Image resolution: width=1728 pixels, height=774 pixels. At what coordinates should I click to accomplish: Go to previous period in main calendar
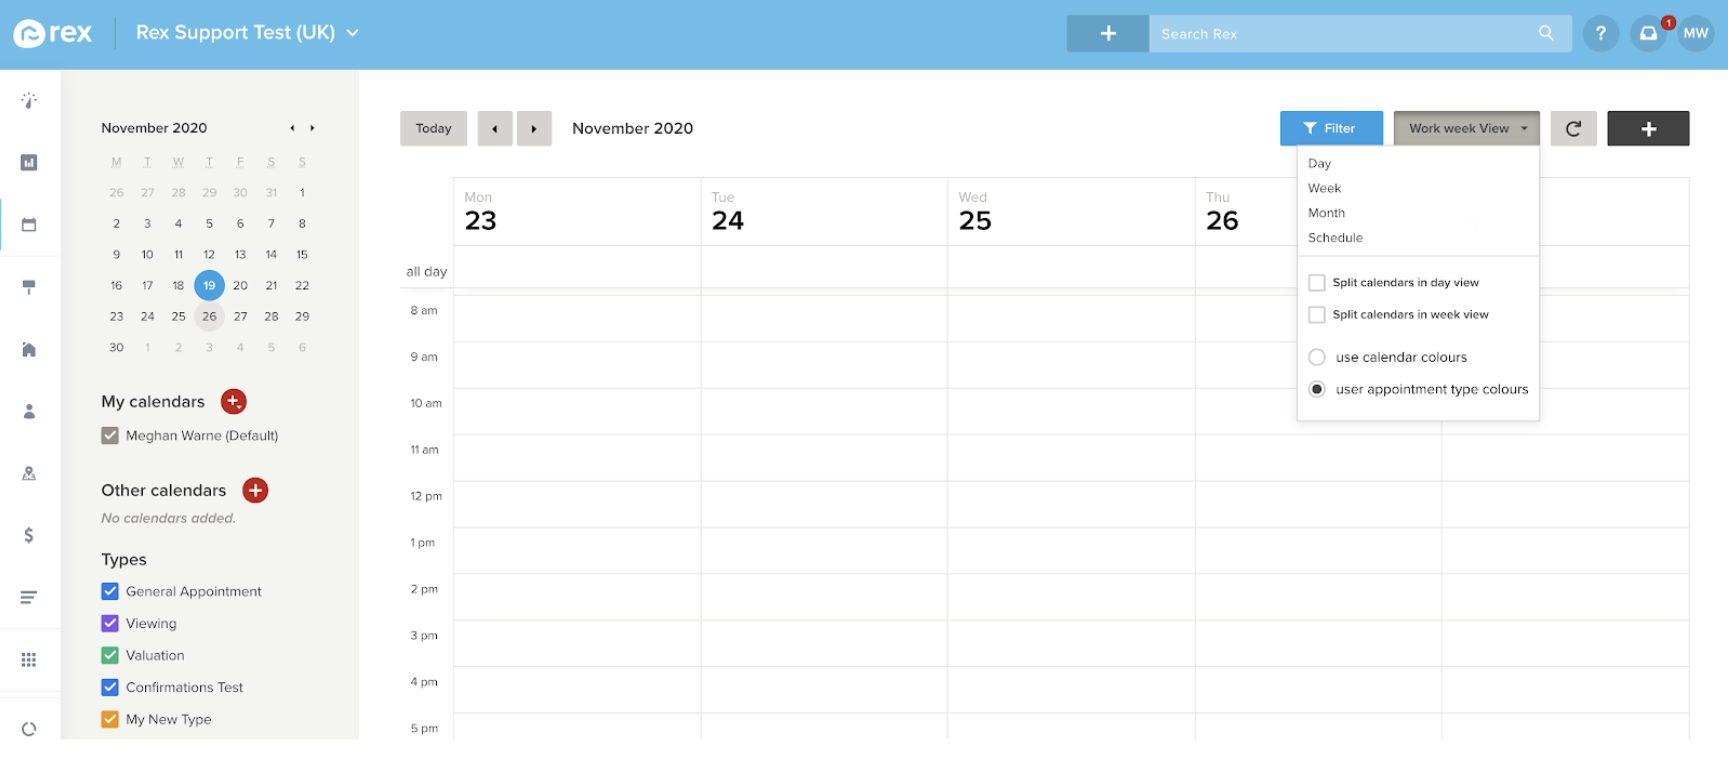tap(495, 128)
